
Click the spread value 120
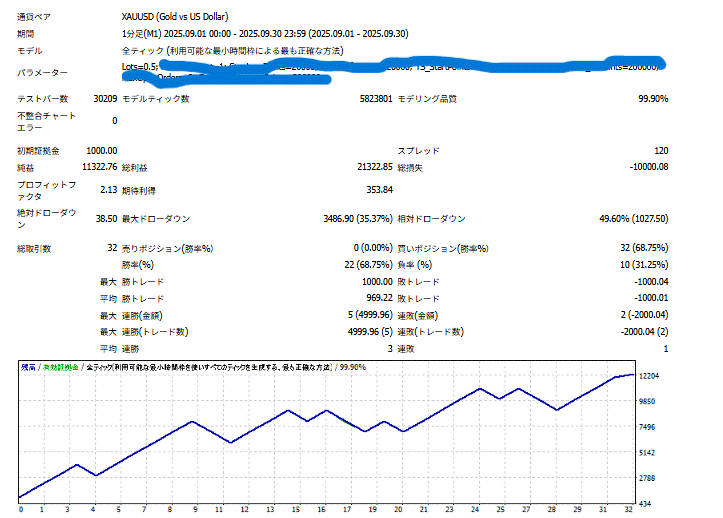tap(661, 151)
